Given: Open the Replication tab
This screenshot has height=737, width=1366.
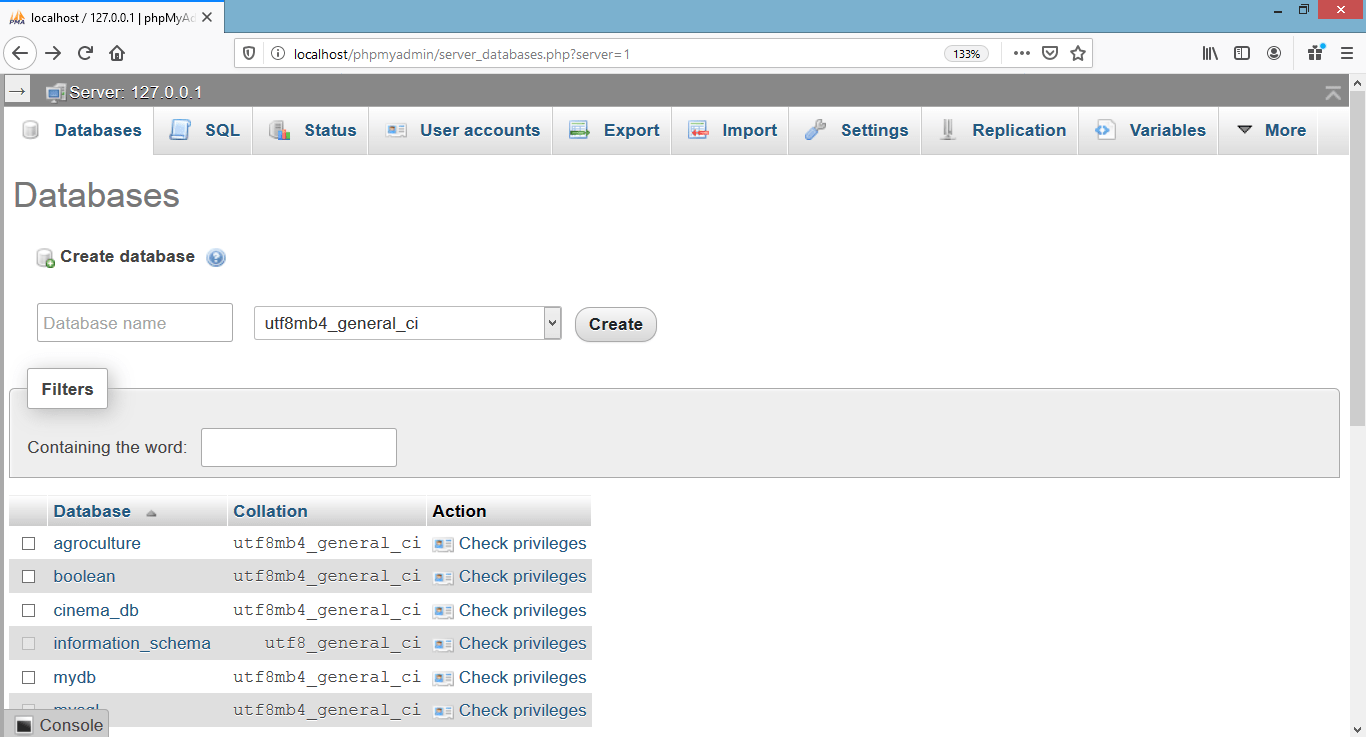Looking at the screenshot, I should [1001, 130].
